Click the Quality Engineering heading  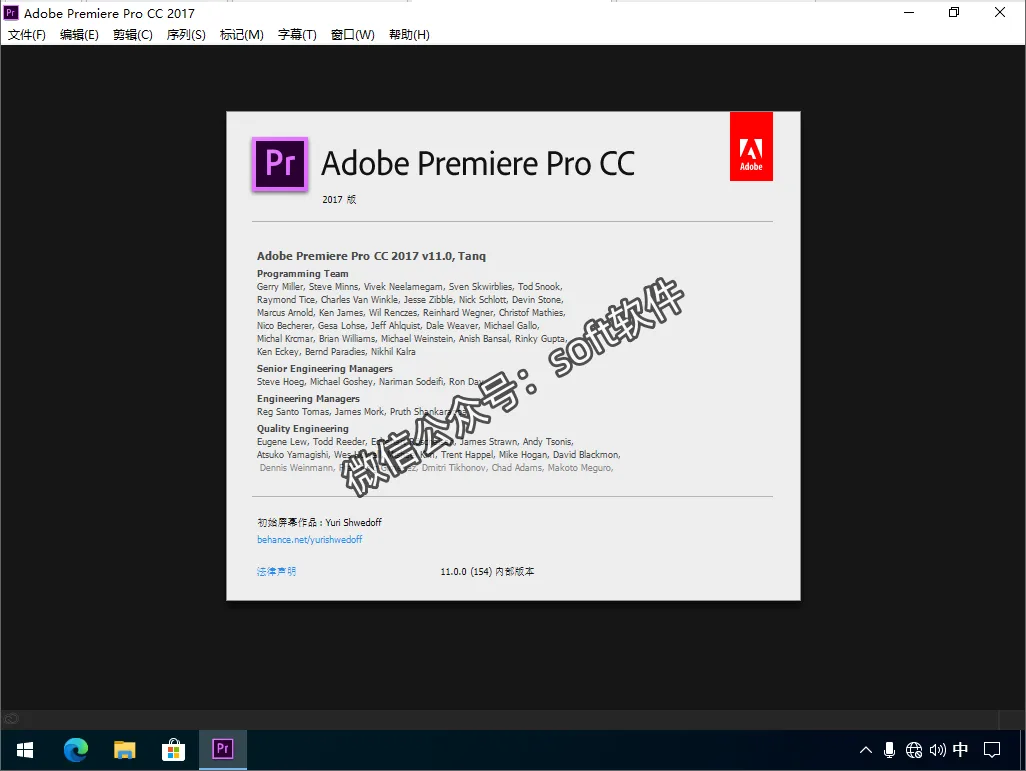tap(302, 429)
